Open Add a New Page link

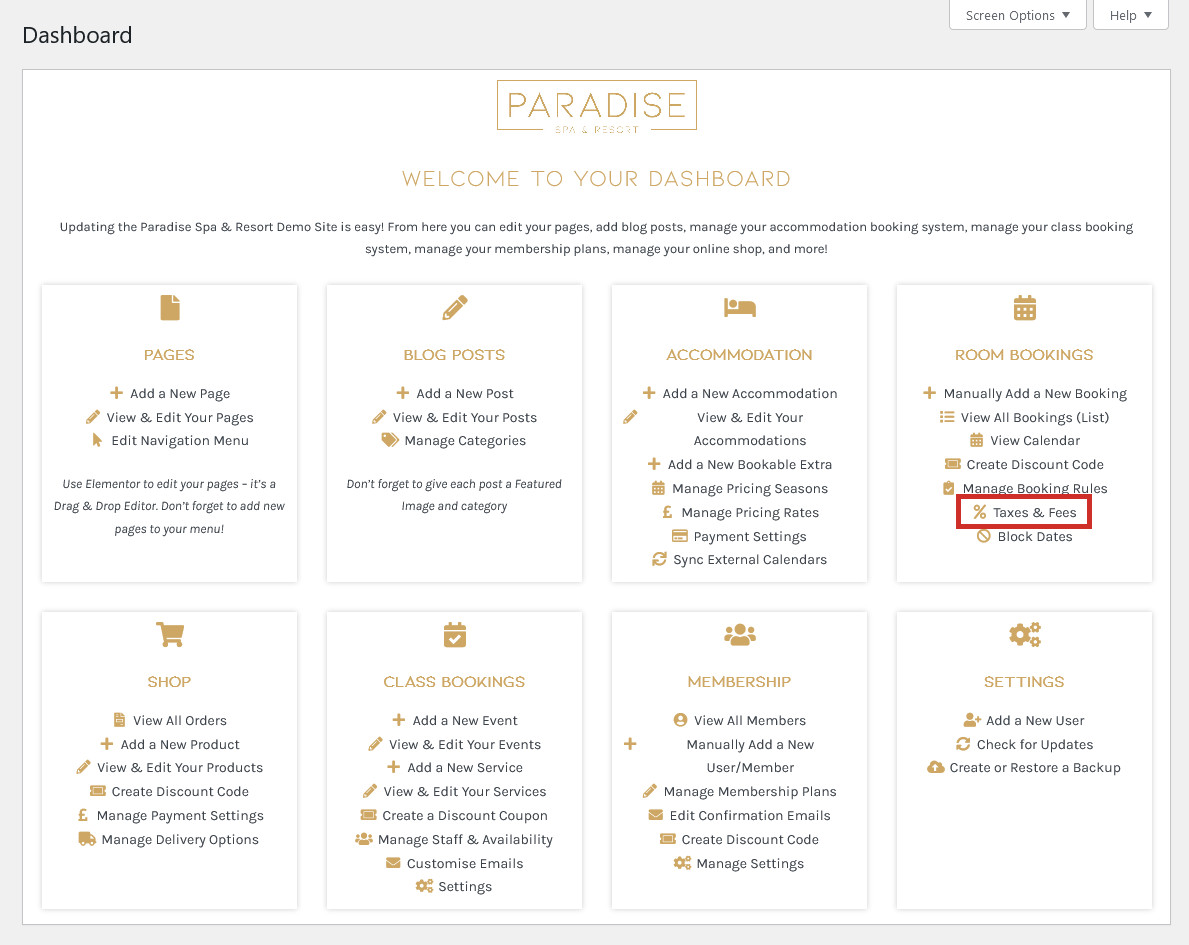pyautogui.click(x=180, y=394)
